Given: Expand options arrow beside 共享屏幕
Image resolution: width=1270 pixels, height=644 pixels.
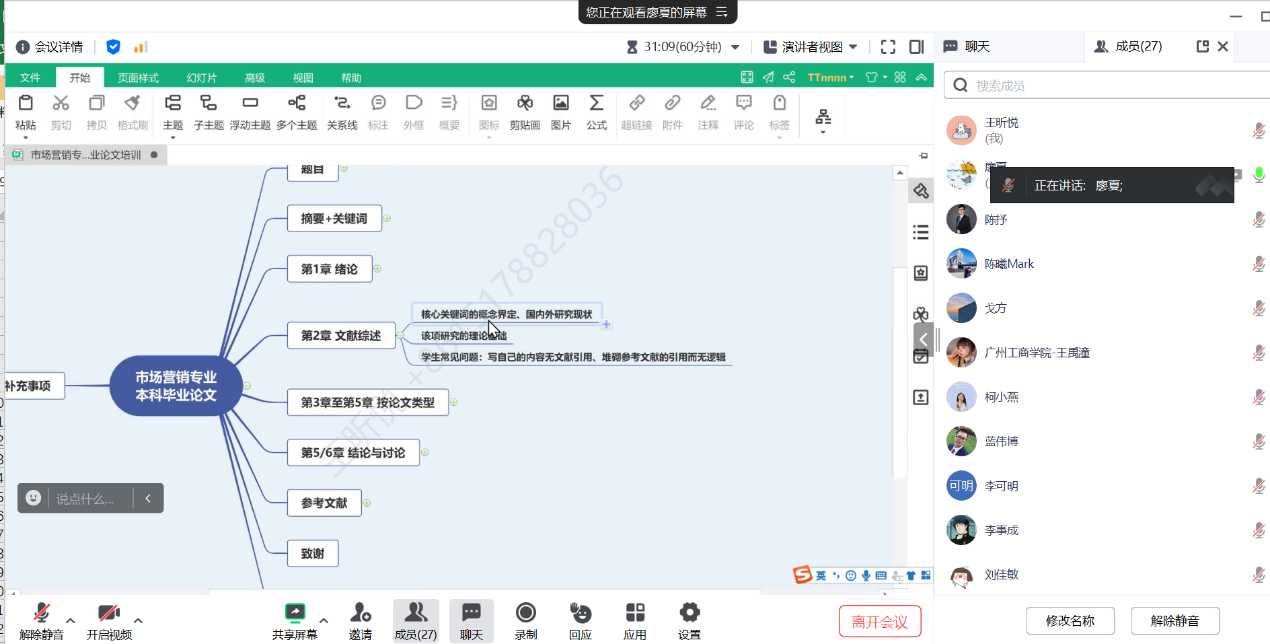Looking at the screenshot, I should [324, 620].
